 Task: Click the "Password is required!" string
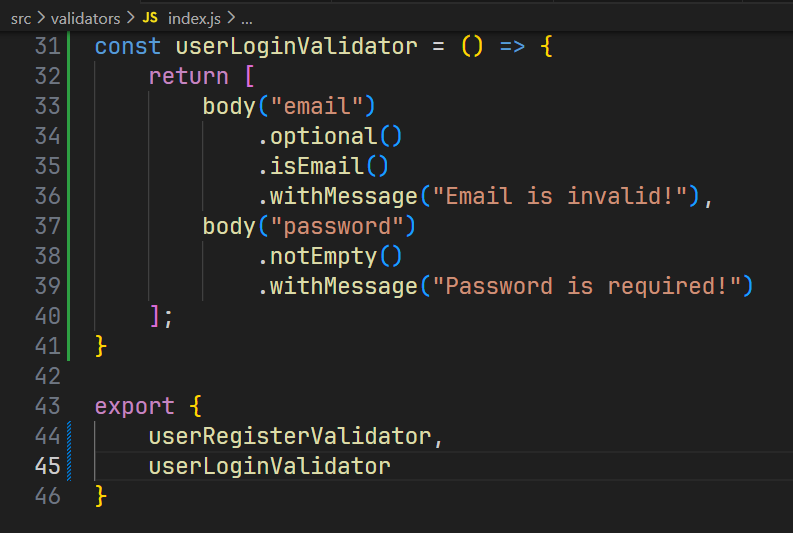[587, 287]
